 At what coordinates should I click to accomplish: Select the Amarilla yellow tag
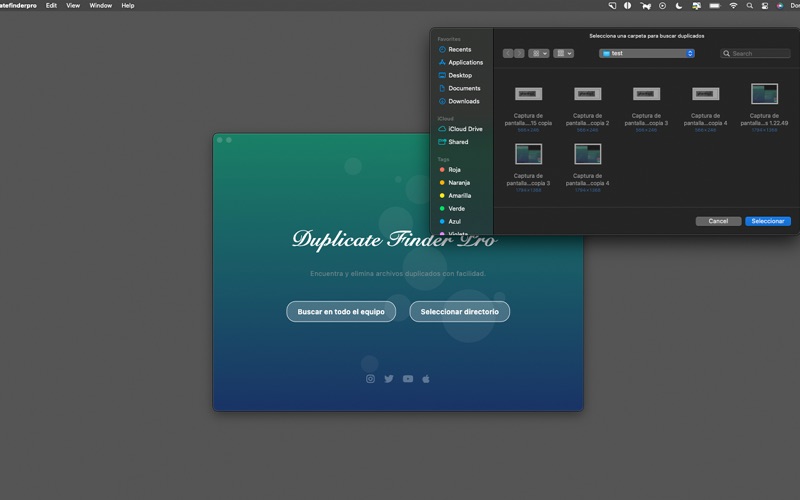pyautogui.click(x=455, y=195)
